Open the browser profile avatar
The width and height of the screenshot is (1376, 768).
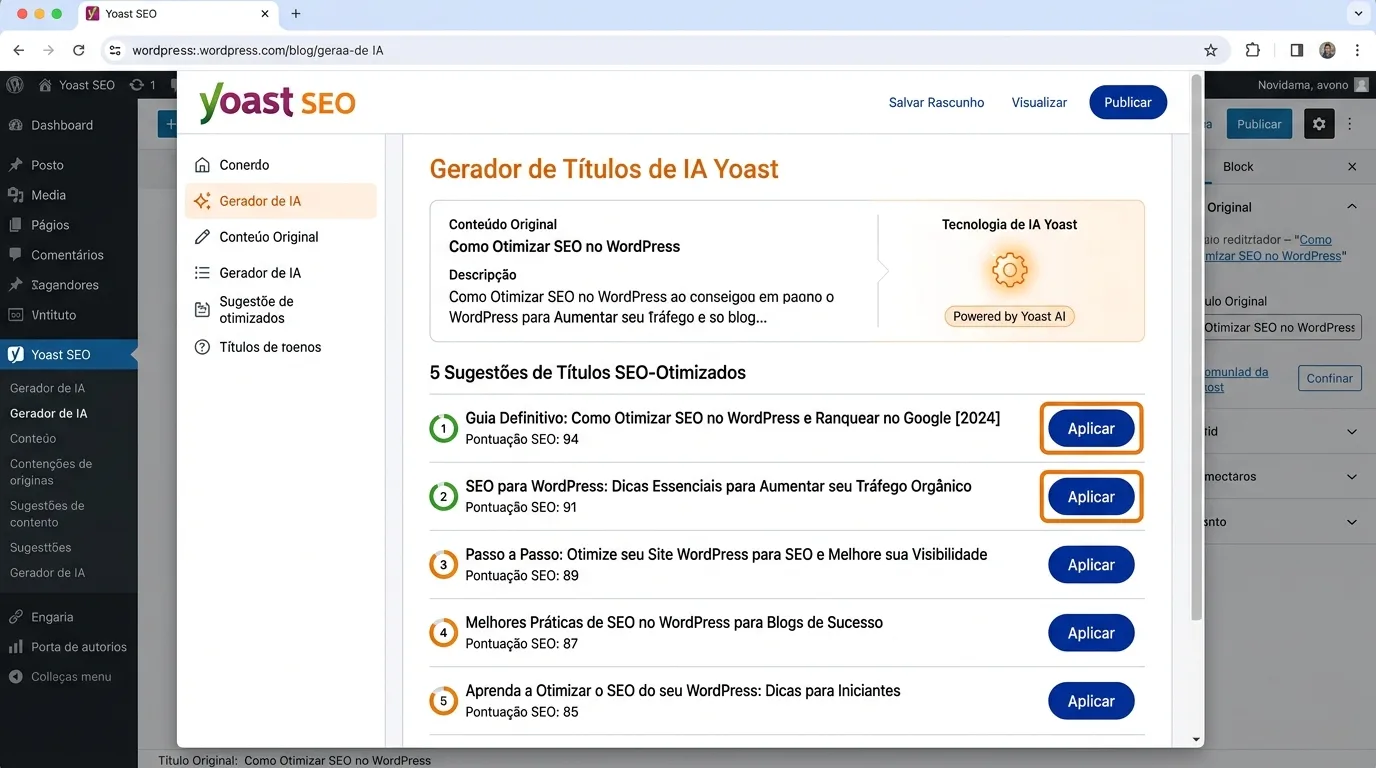click(1327, 50)
